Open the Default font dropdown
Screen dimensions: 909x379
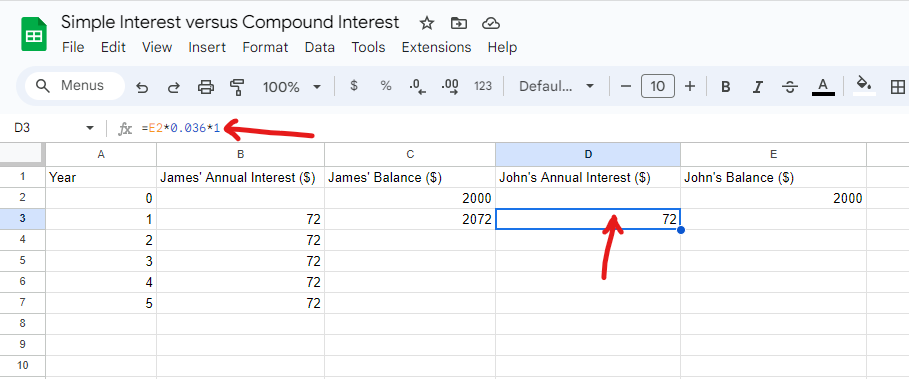click(556, 87)
